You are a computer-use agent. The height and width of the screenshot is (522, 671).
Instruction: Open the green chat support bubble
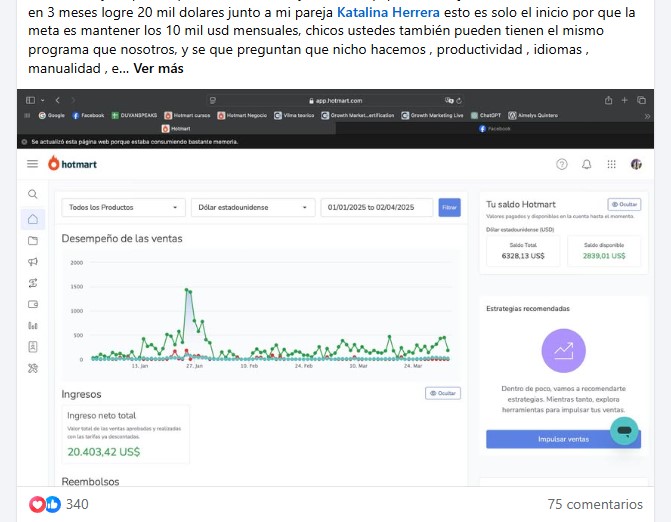[624, 431]
